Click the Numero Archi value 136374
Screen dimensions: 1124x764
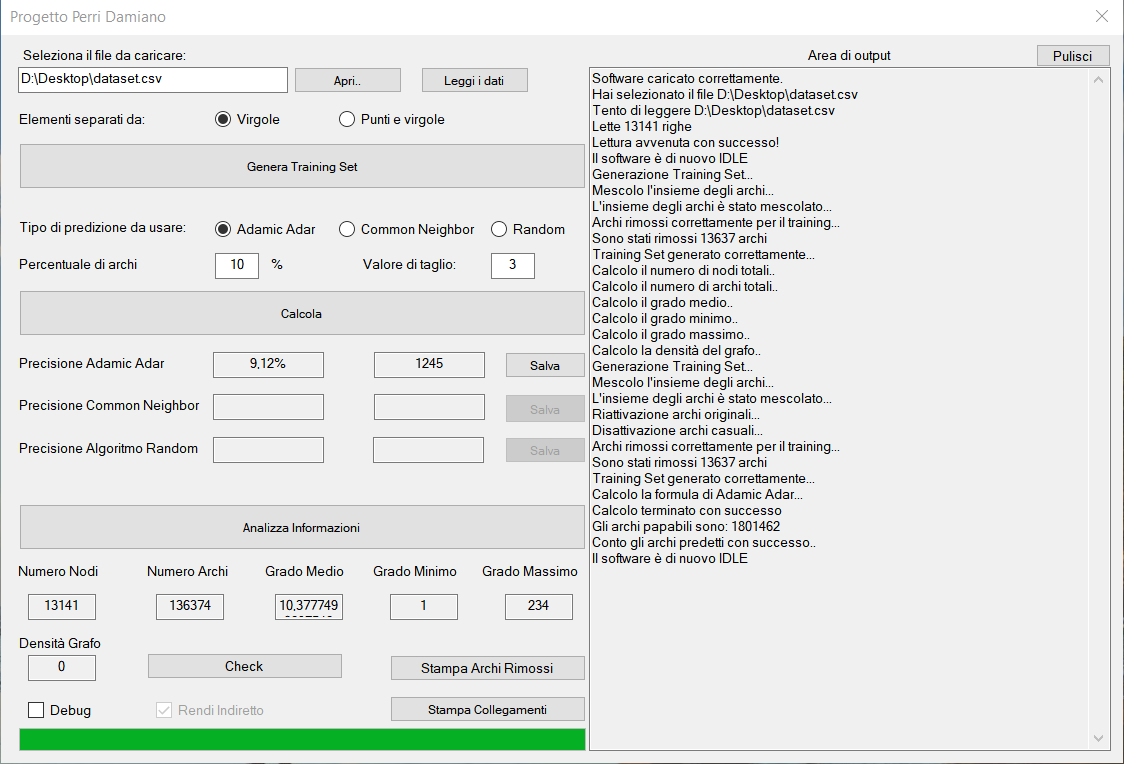190,606
